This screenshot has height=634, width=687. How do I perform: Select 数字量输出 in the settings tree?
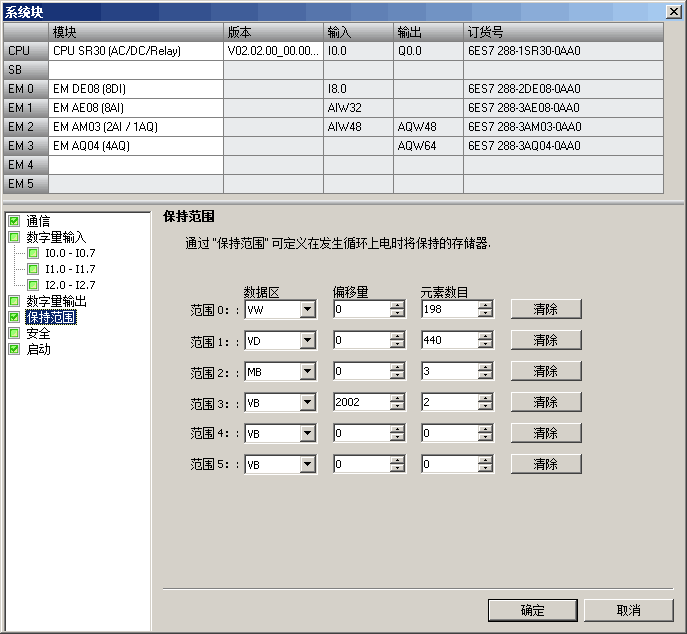point(57,301)
